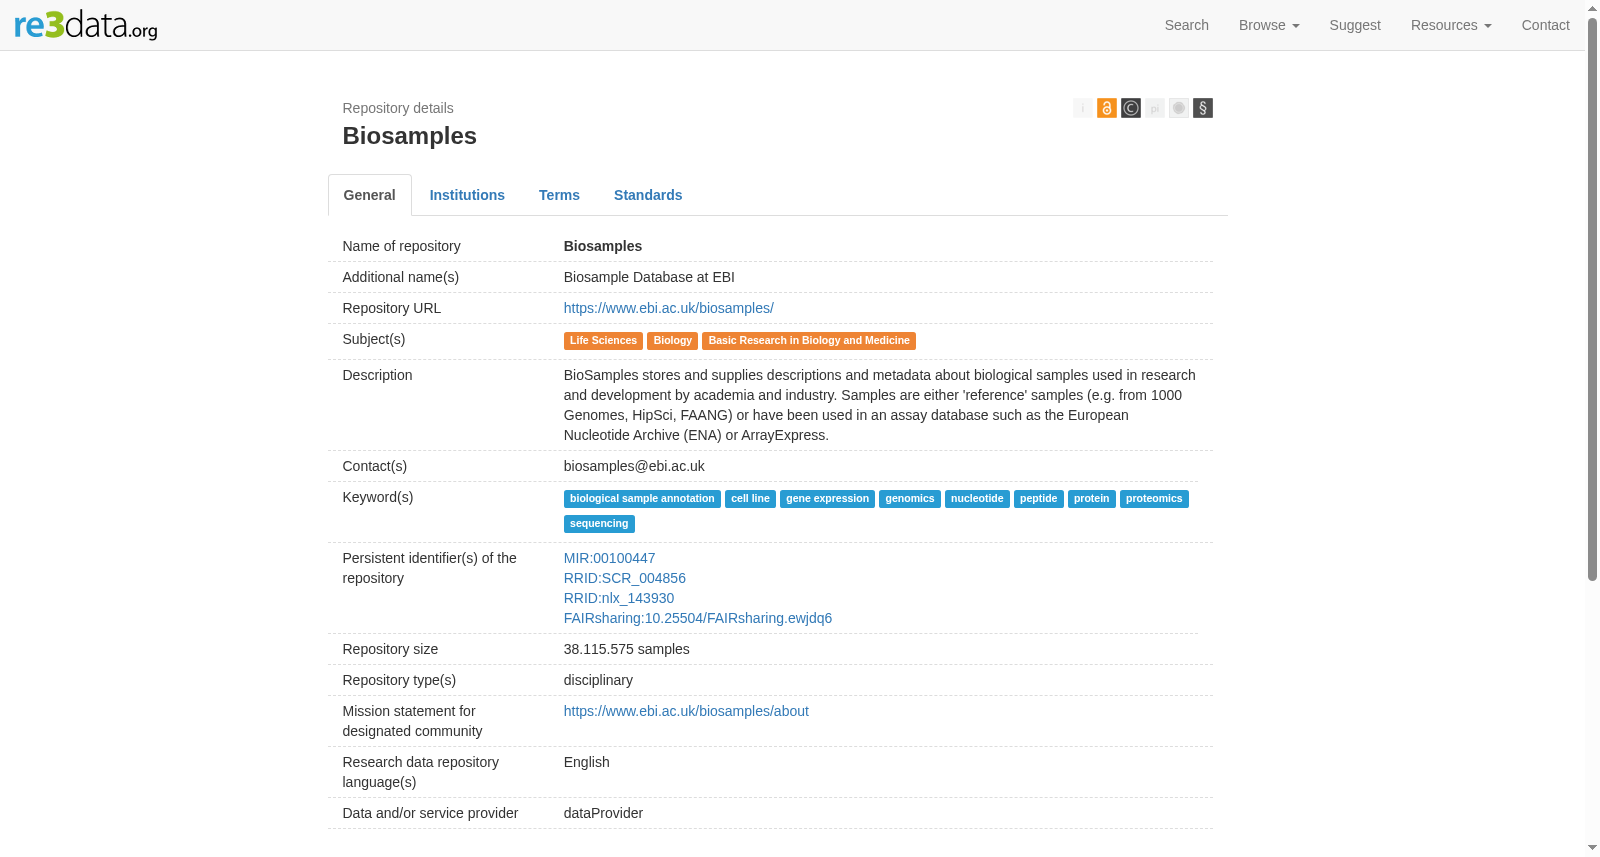Image resolution: width=1600 pixels, height=857 pixels.
Task: Open the Contact page
Action: [1546, 25]
